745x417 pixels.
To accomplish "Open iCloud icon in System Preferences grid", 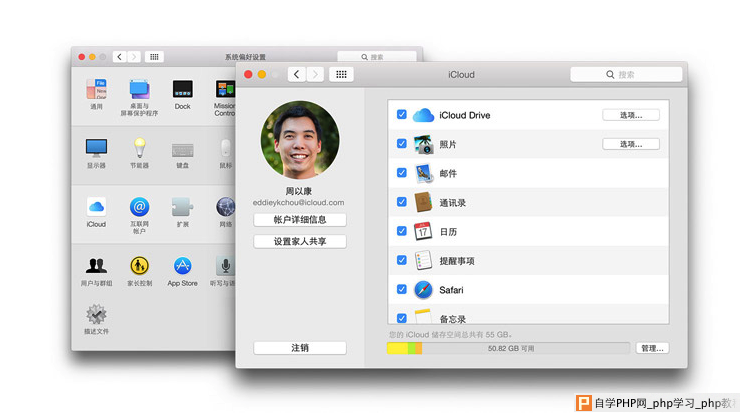I will coord(96,207).
